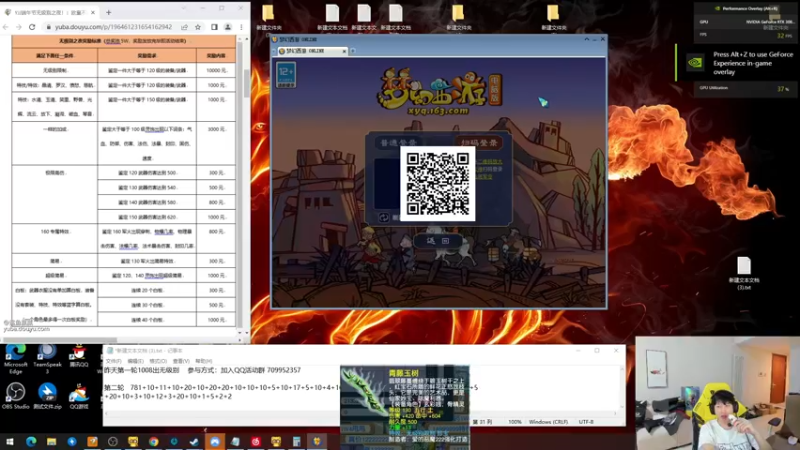Click the yellow 二维码放大 link
Image resolution: width=800 pixels, height=450 pixels.
(x=489, y=162)
